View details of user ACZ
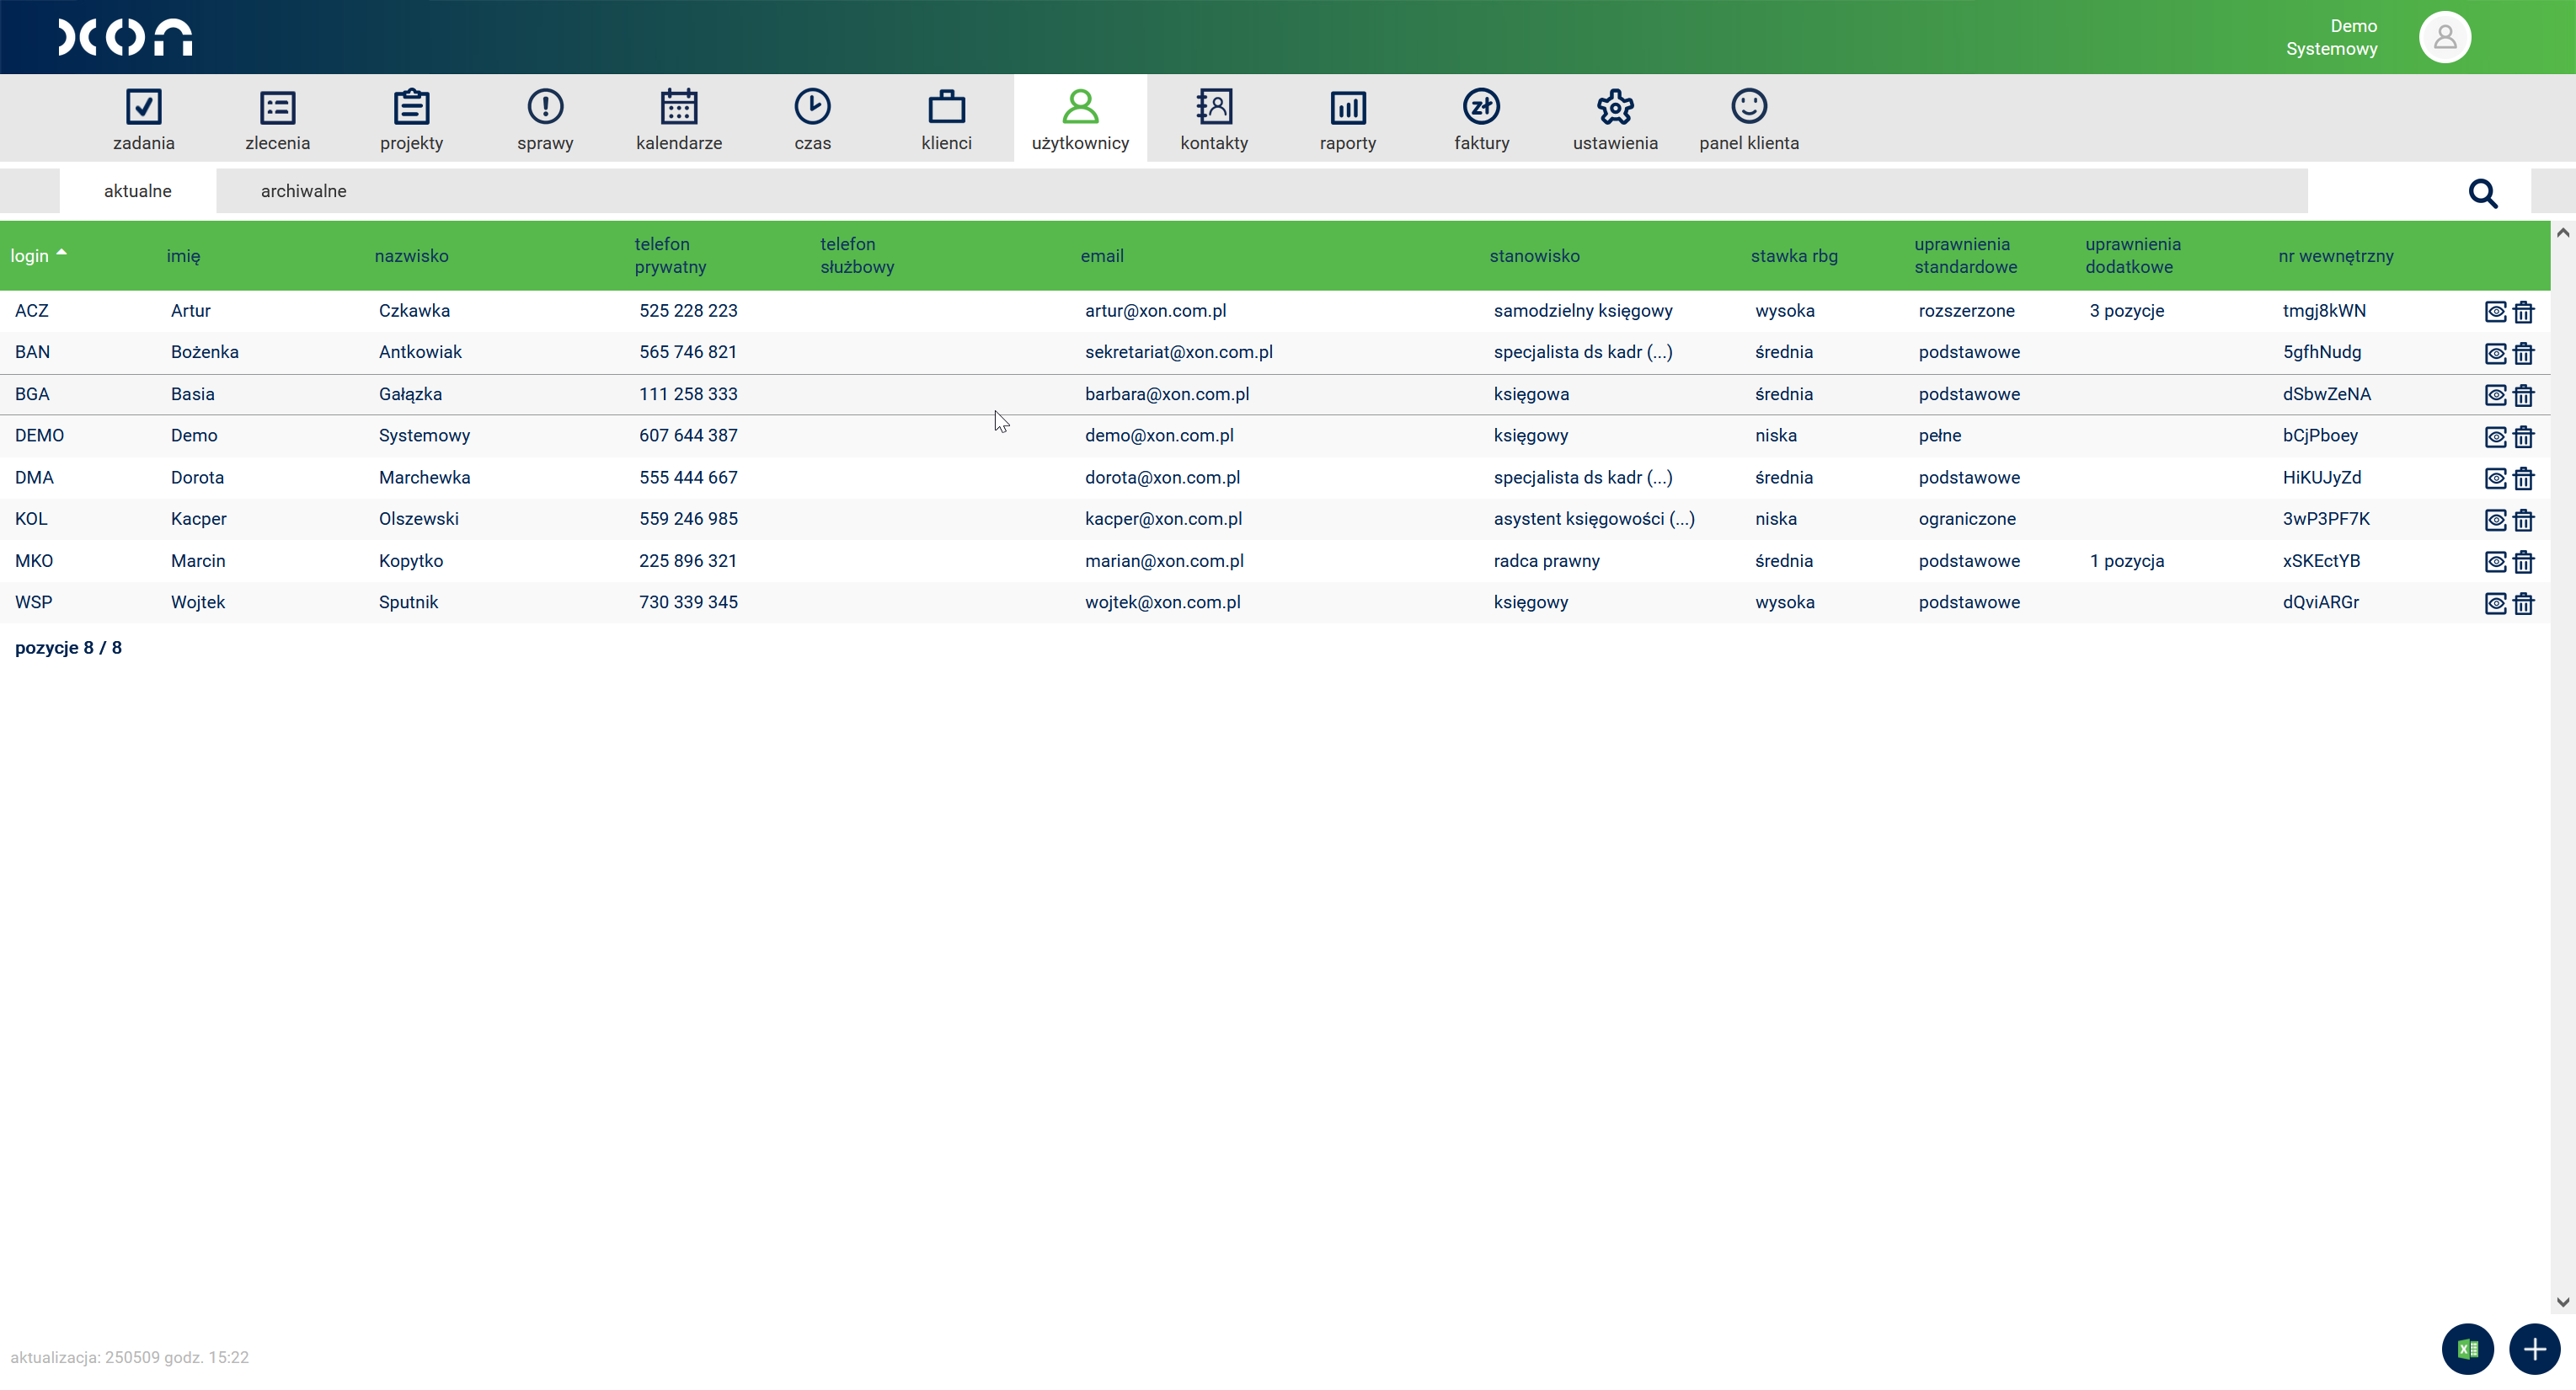The height and width of the screenshot is (1390, 2576). coord(2495,312)
